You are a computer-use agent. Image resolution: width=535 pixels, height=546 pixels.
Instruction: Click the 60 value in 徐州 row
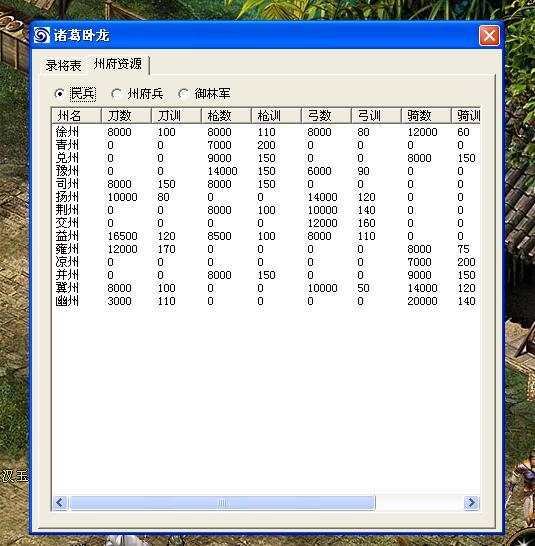pyautogui.click(x=463, y=132)
